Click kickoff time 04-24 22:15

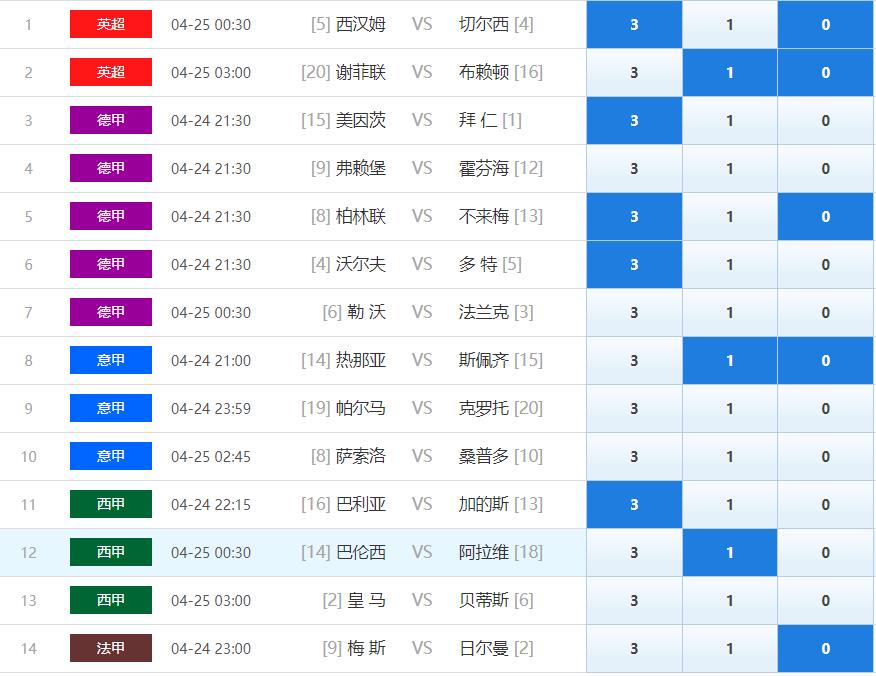(211, 505)
